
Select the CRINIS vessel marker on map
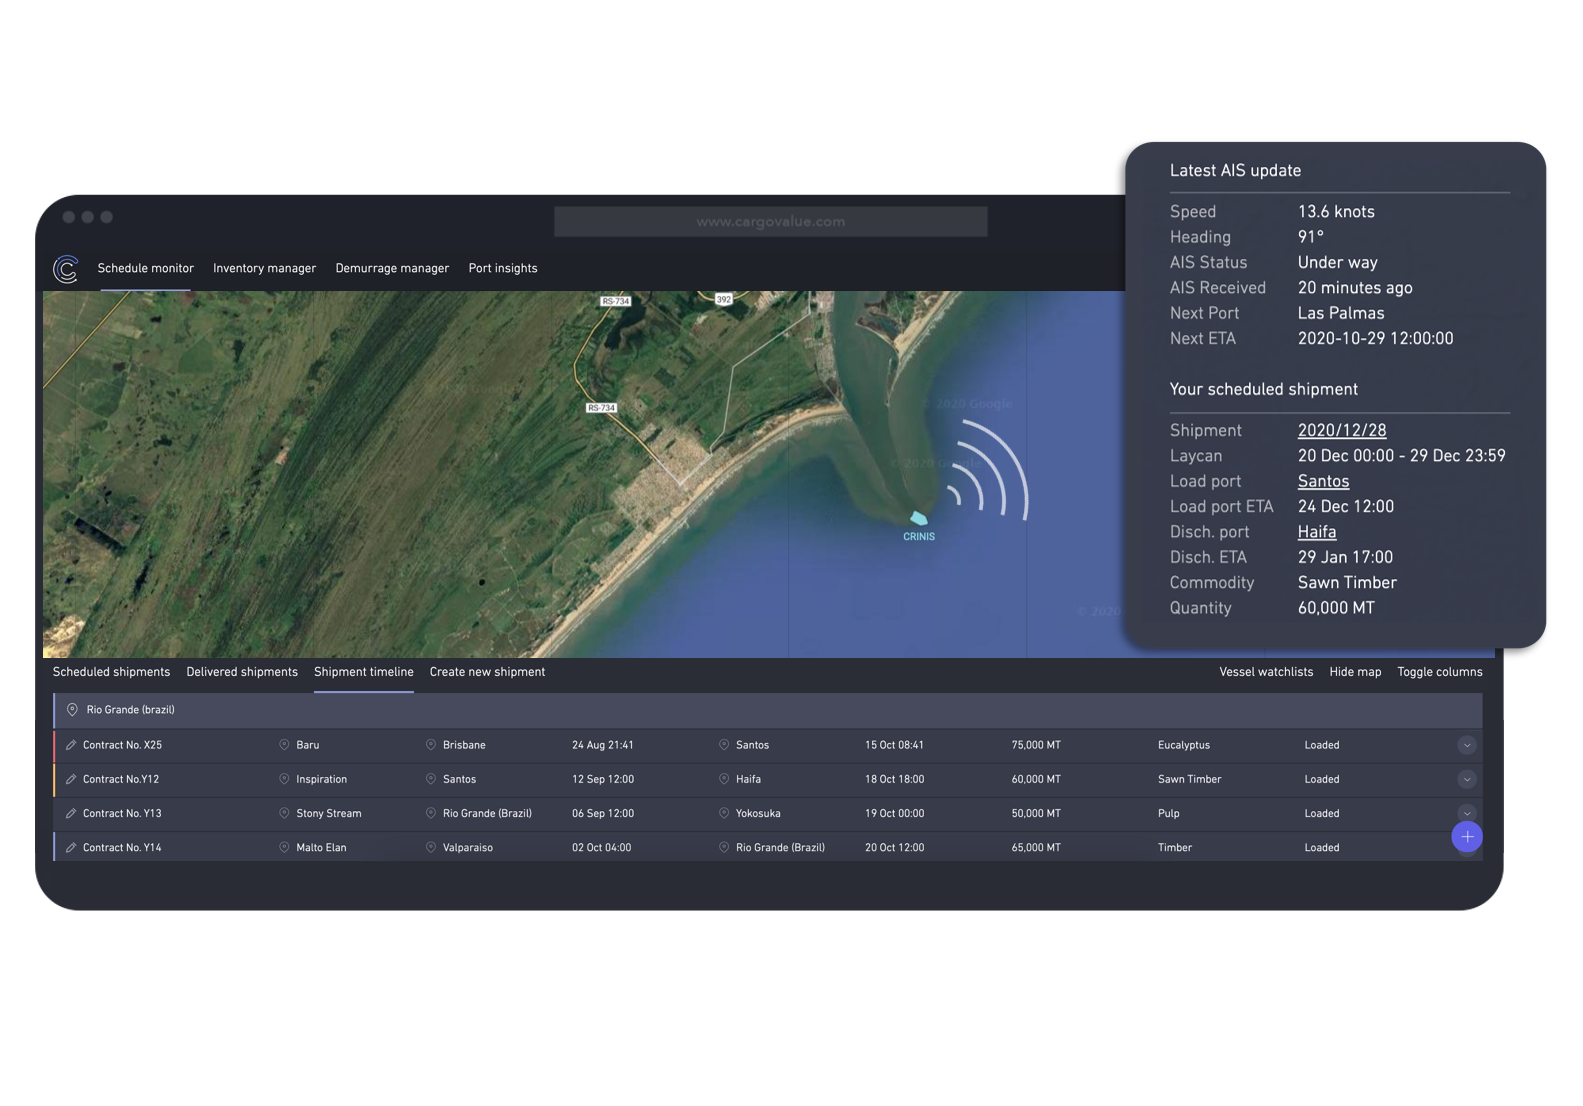[918, 518]
